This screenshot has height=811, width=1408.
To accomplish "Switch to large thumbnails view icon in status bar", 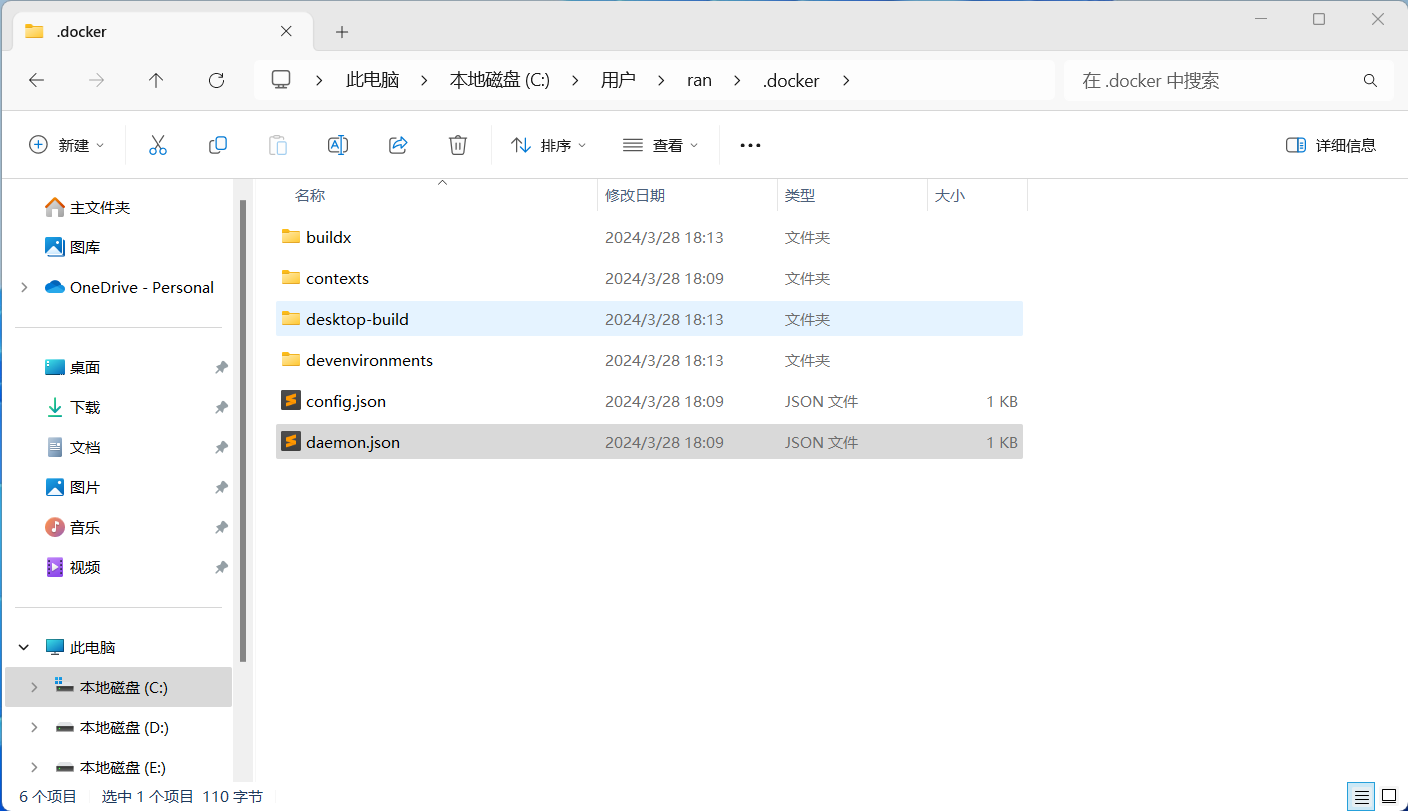I will pos(1389,797).
